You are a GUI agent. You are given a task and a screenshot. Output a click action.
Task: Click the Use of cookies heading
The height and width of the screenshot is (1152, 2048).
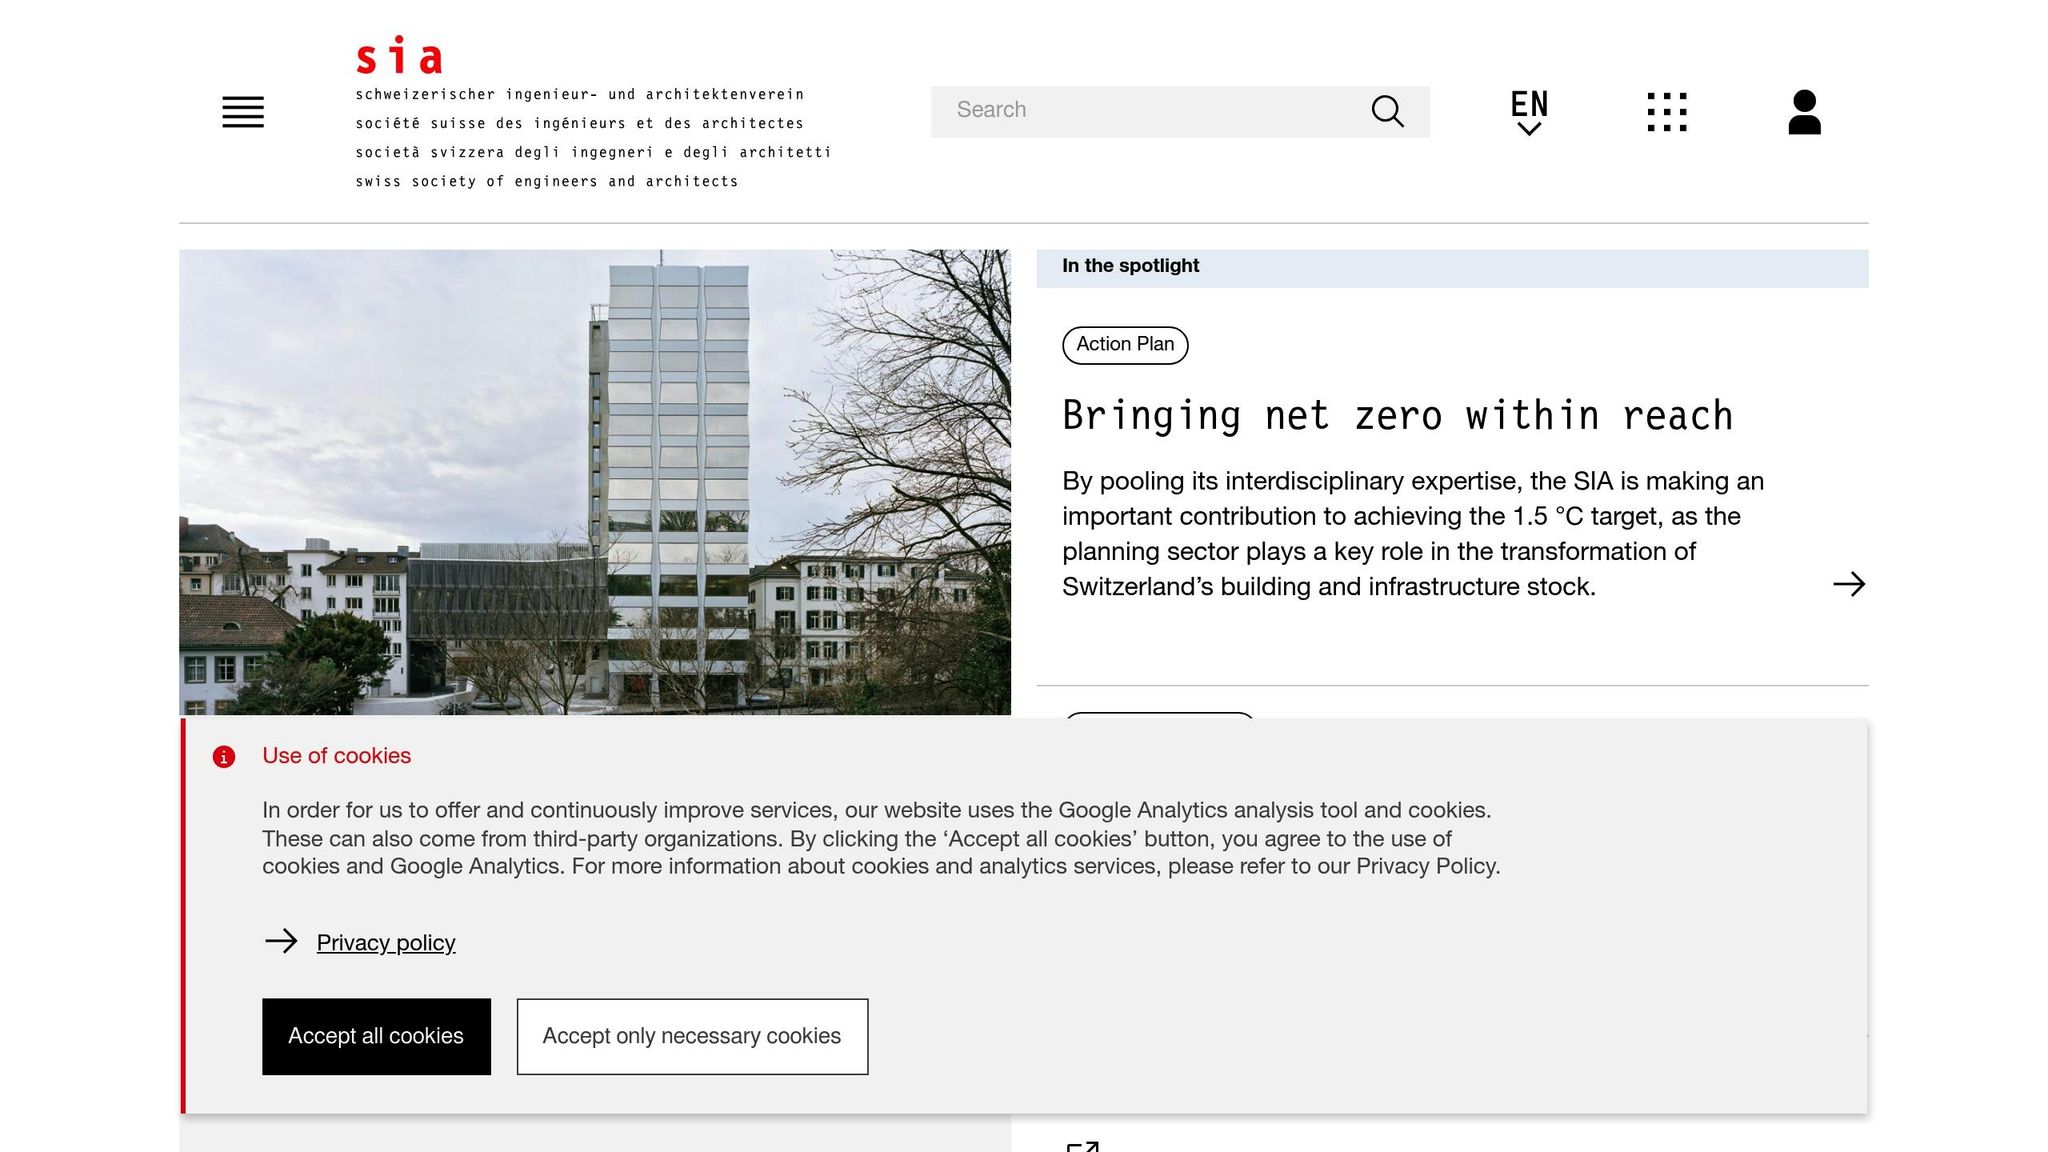[x=336, y=756]
